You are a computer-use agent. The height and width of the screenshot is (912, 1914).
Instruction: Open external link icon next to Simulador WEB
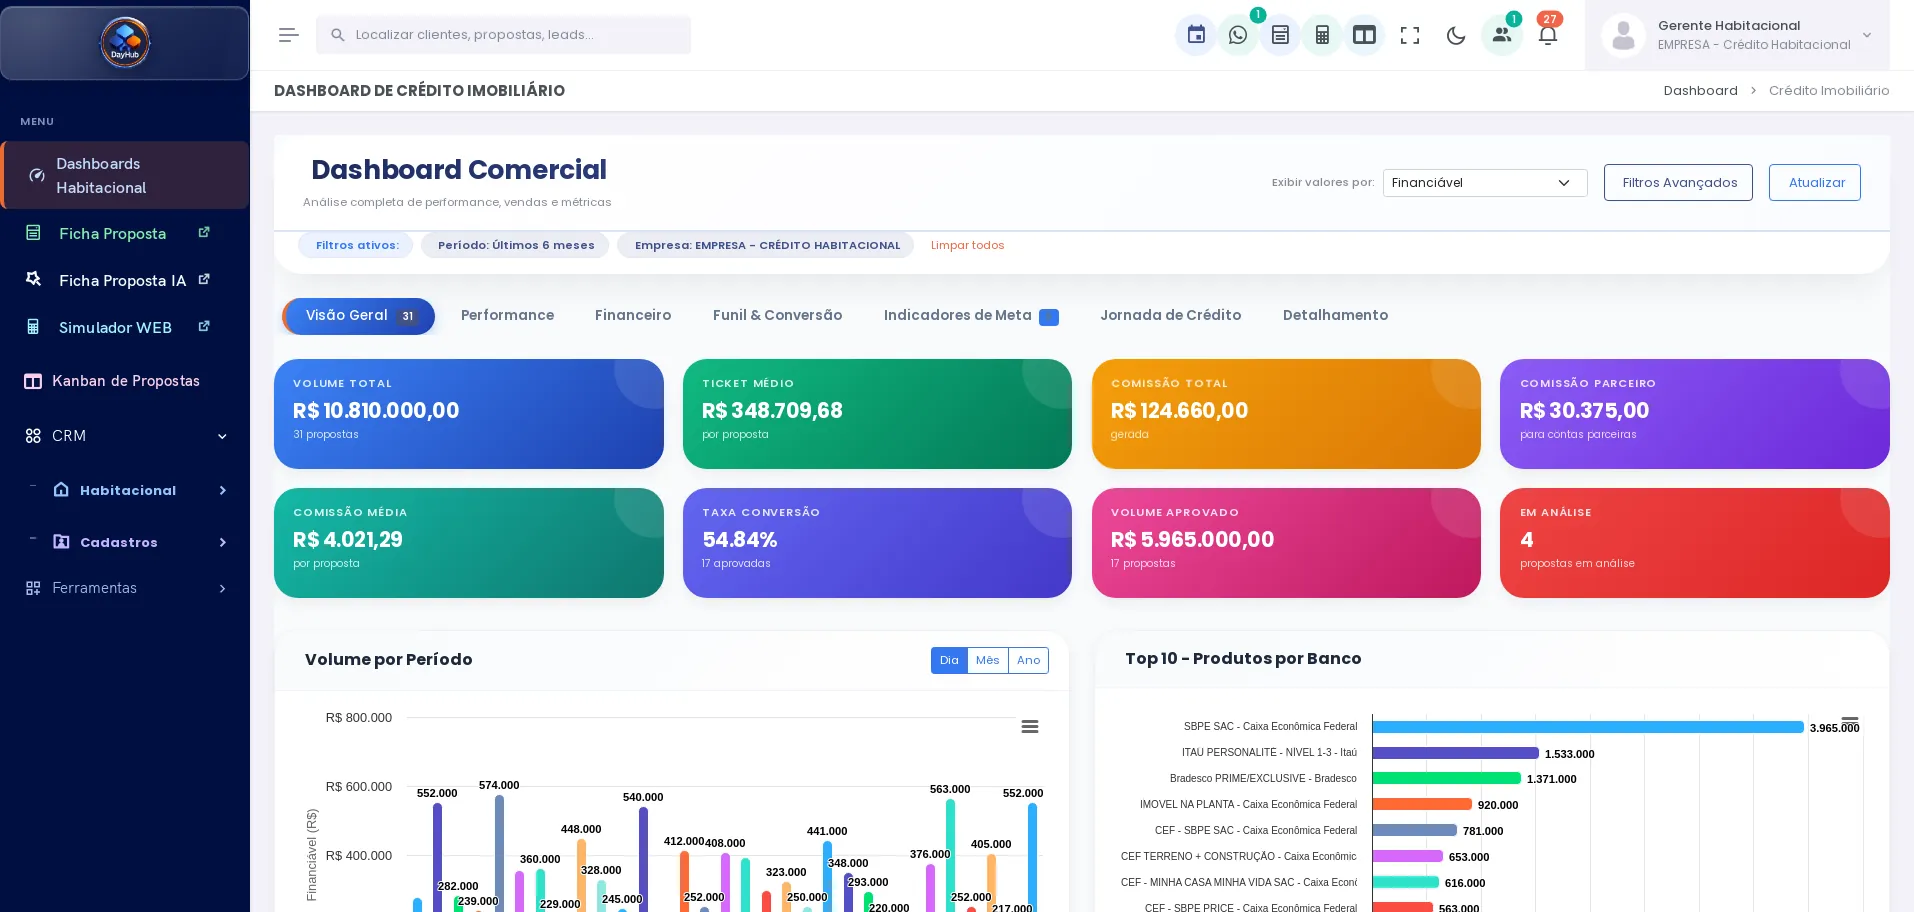tap(204, 326)
